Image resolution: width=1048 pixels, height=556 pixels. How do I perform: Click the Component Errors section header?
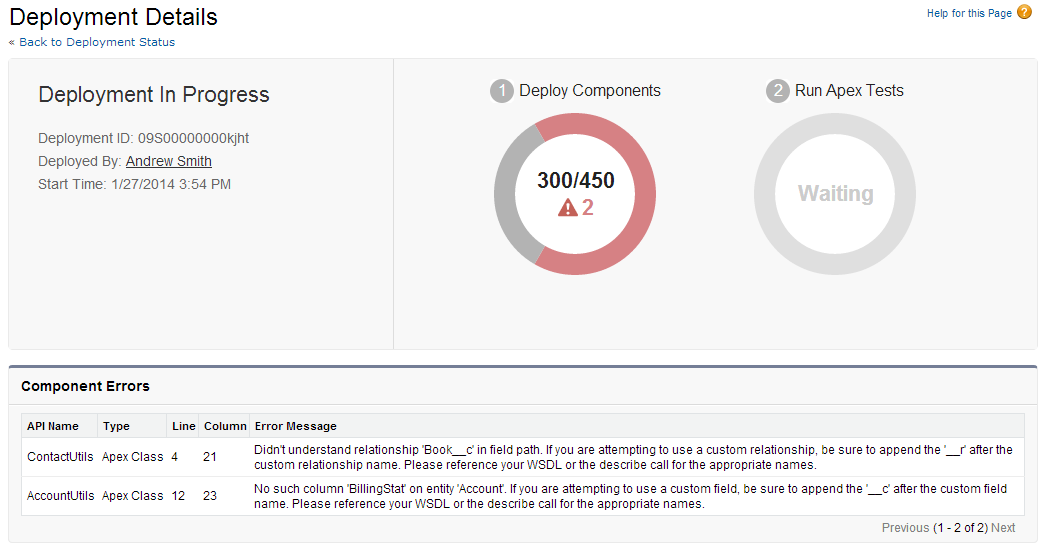(86, 386)
